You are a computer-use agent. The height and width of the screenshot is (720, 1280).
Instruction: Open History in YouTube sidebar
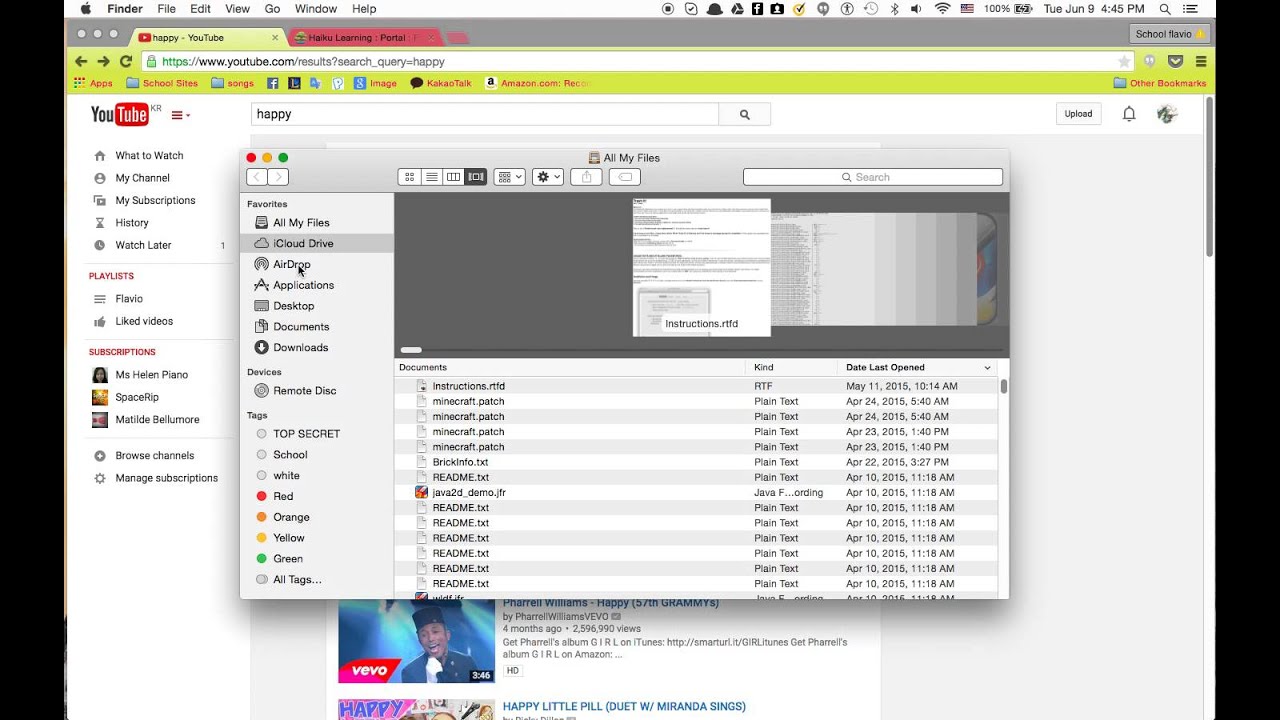(132, 223)
